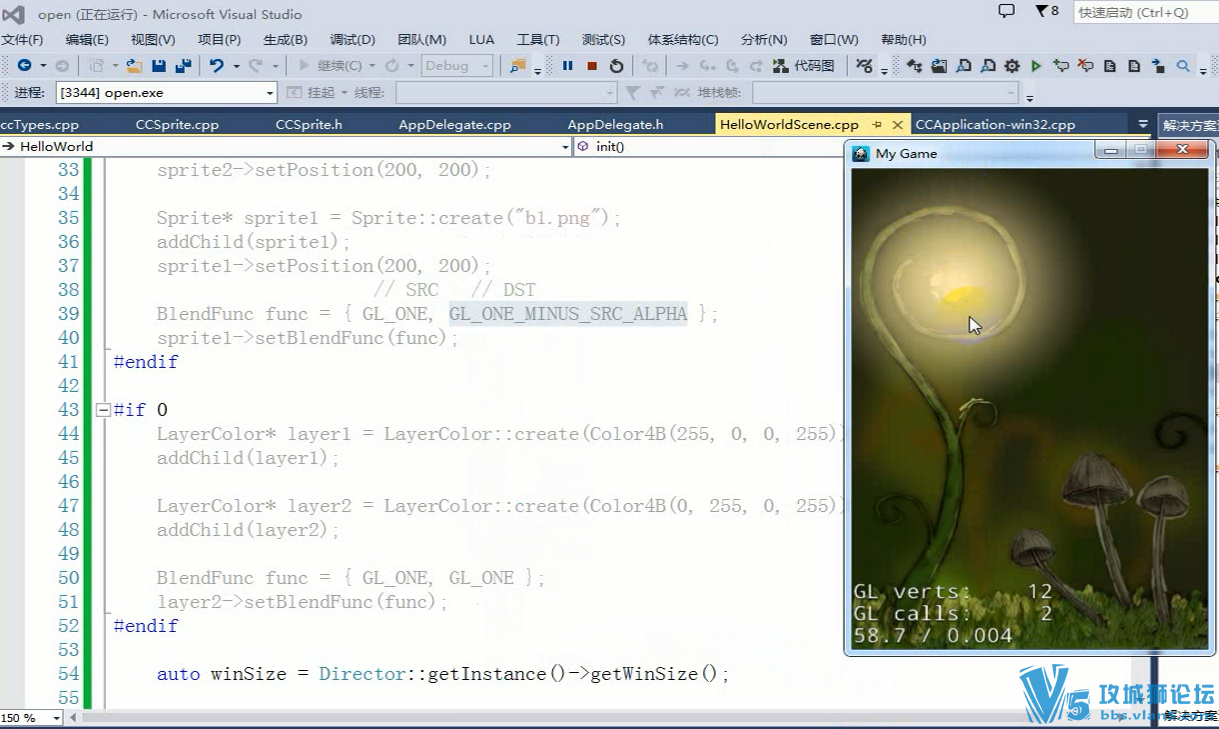Screen dimensions: 1219x729
Task: Open the 文件(F) menu
Action: click(22, 39)
